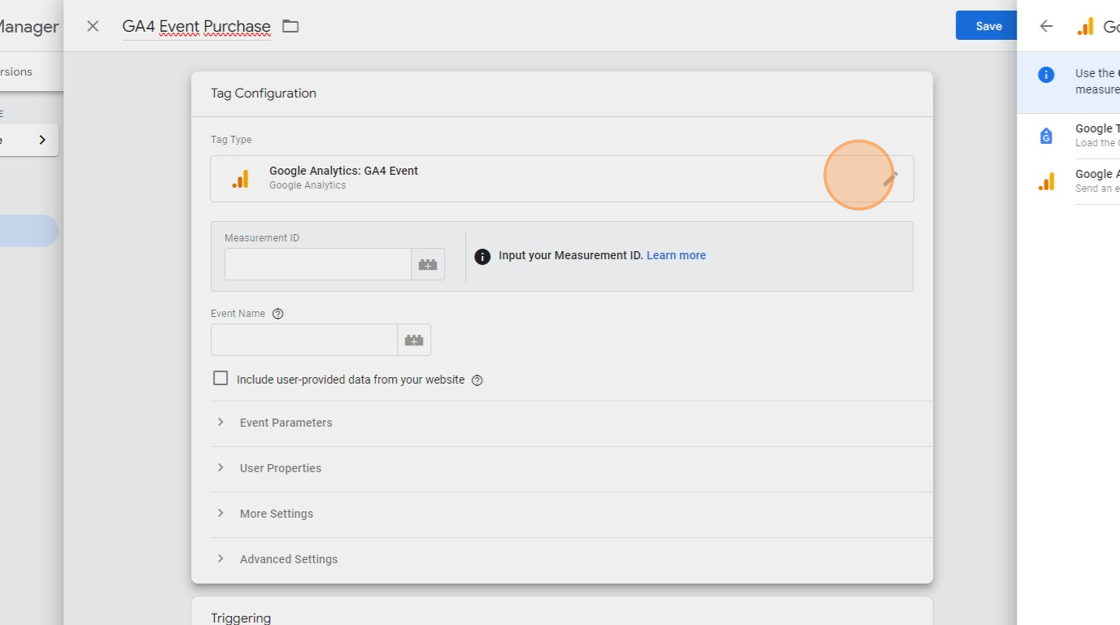The height and width of the screenshot is (625, 1120).
Task: Click the chevron in the left sidebar
Action: click(x=42, y=140)
